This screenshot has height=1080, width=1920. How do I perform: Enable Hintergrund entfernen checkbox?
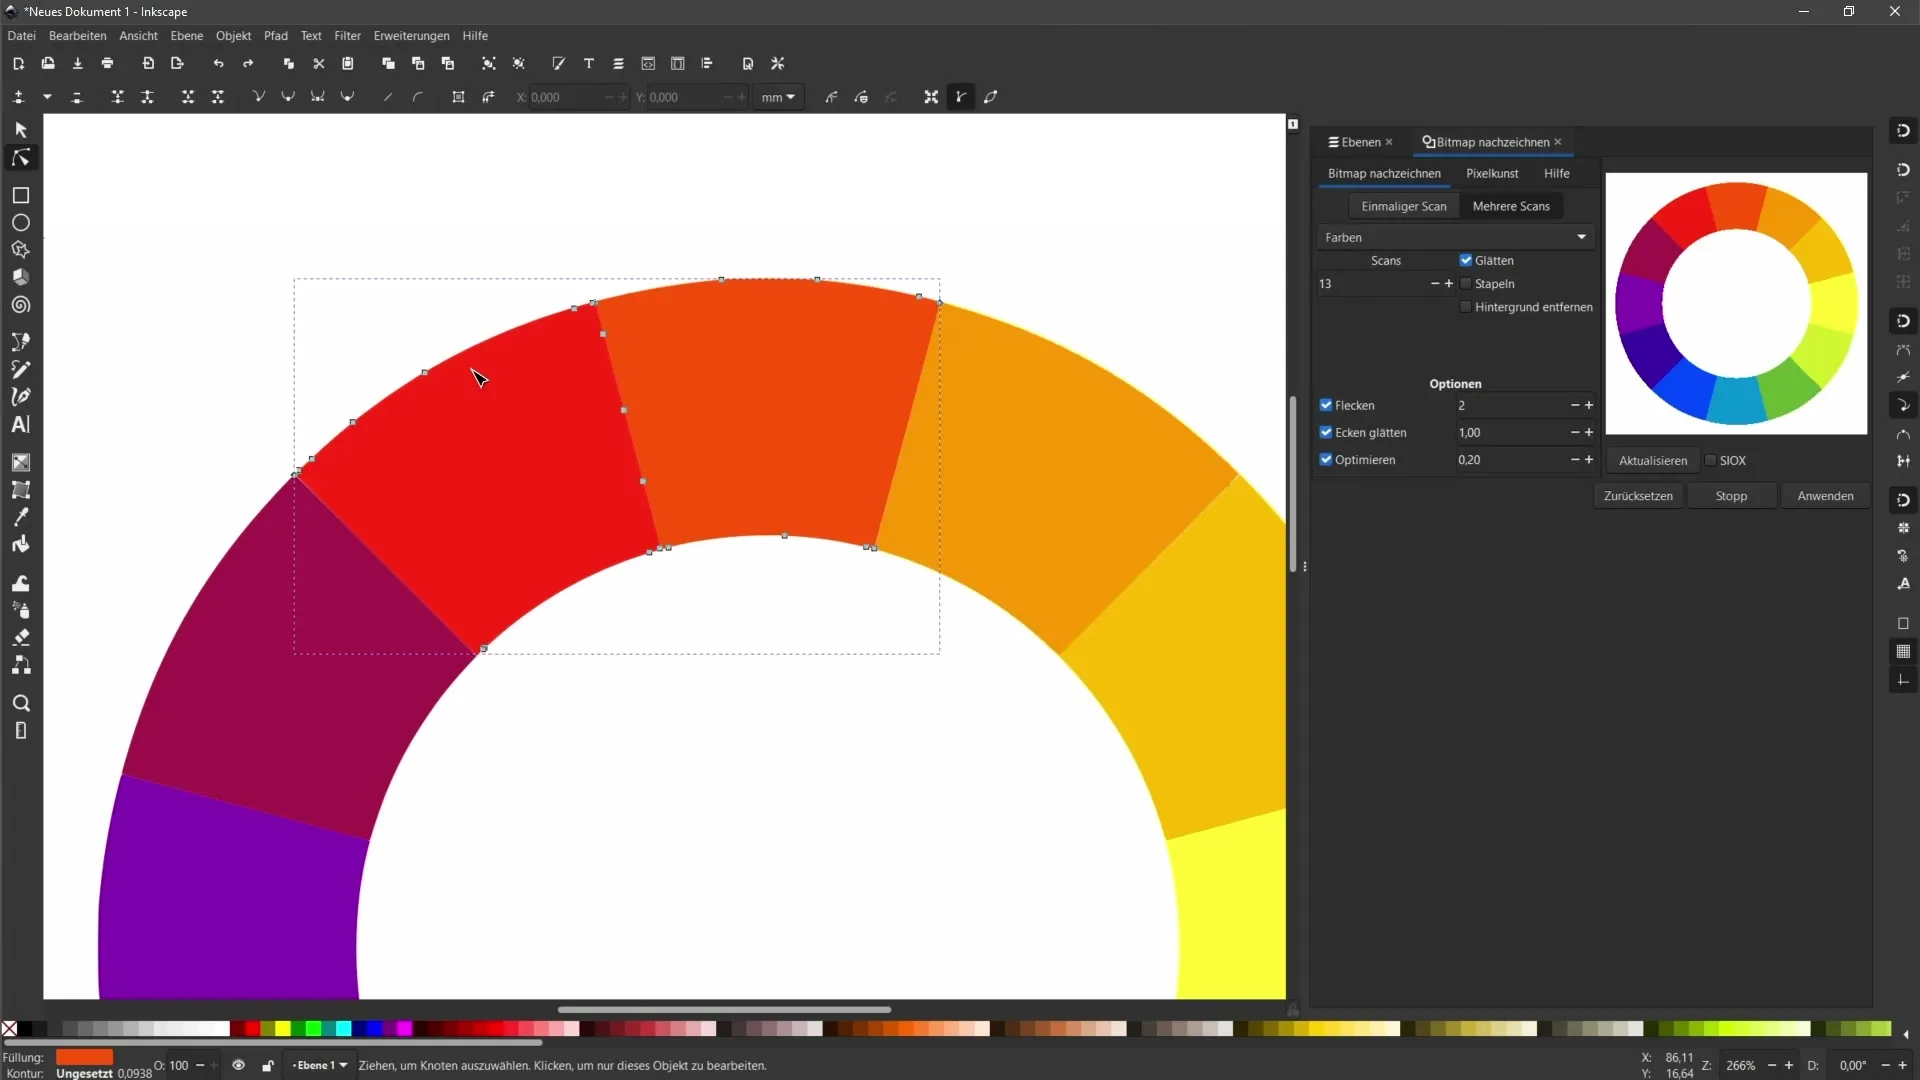point(1465,306)
